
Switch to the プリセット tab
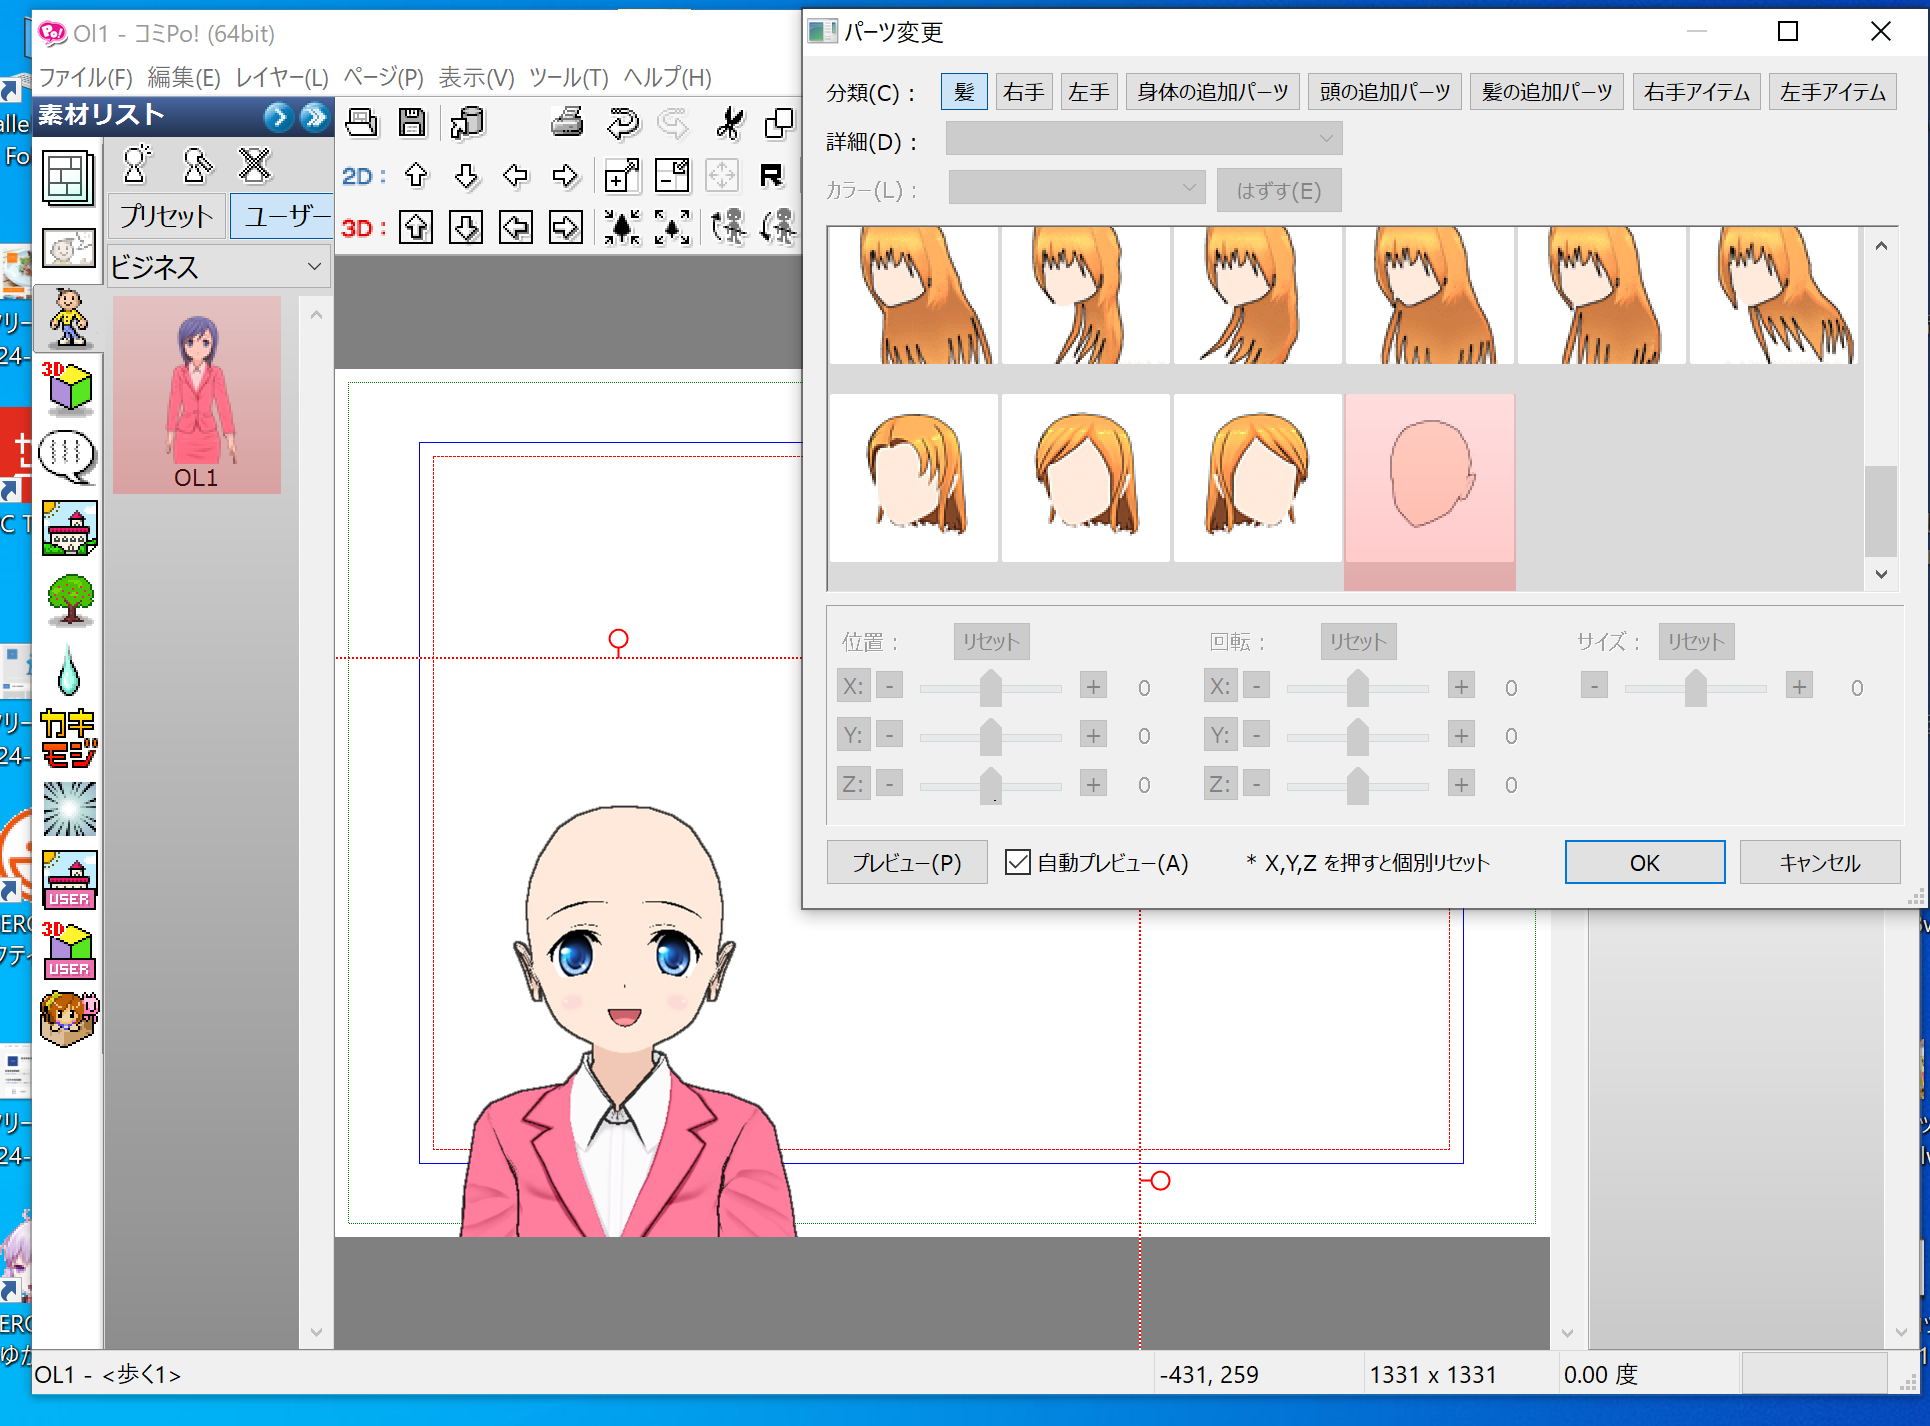[x=167, y=216]
